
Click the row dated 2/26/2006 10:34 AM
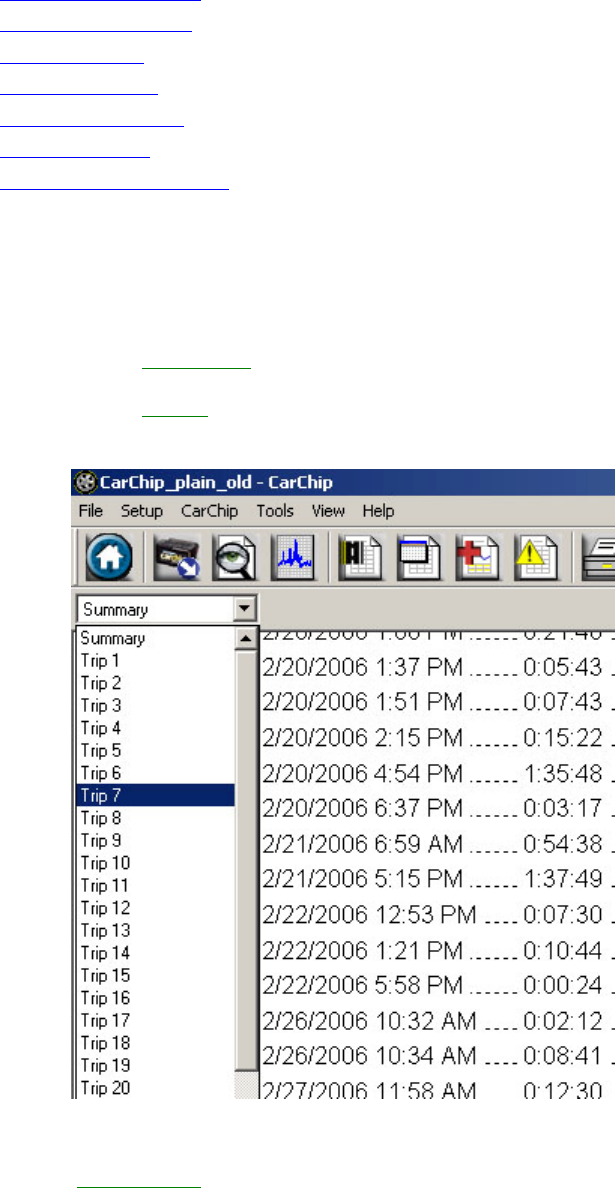point(438,1056)
